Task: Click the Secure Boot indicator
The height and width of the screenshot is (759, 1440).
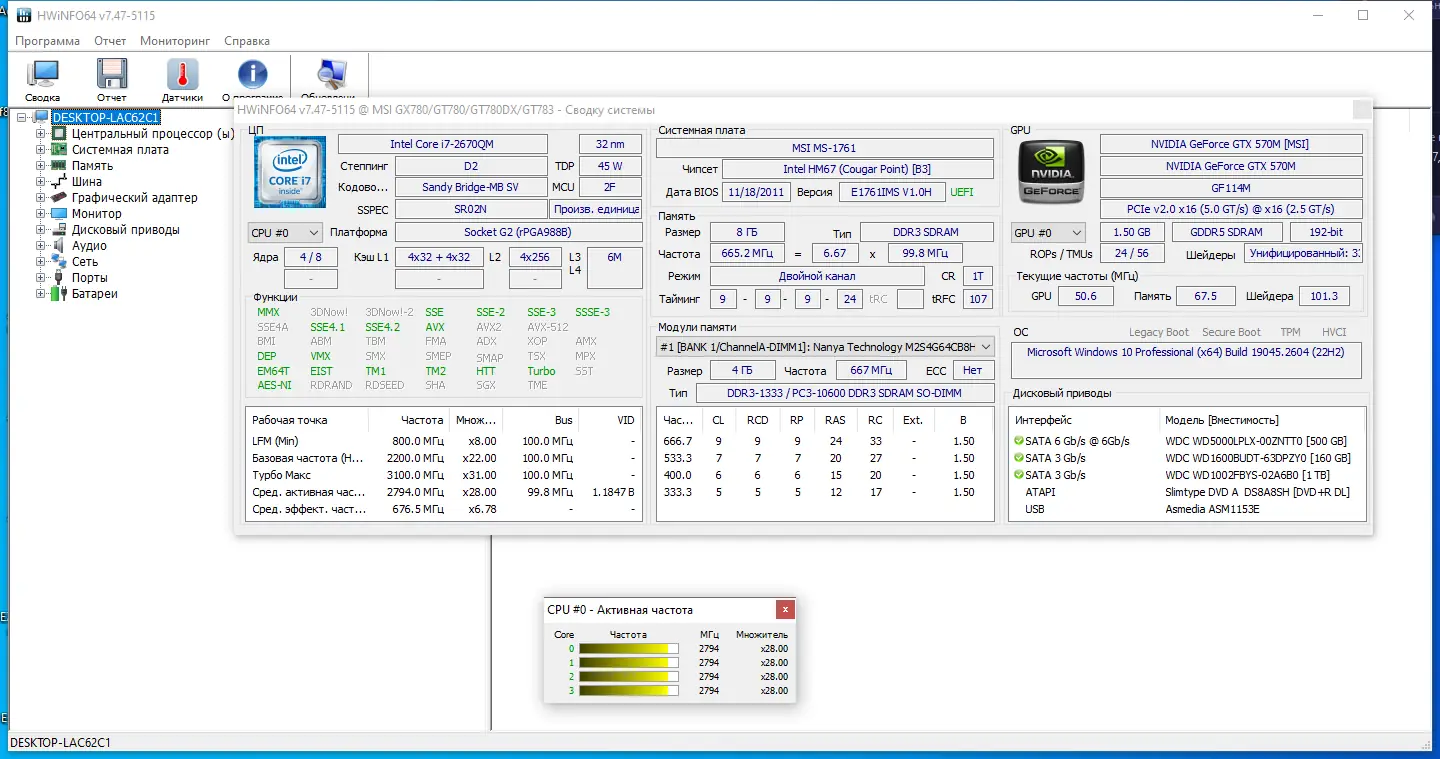Action: tap(1231, 331)
